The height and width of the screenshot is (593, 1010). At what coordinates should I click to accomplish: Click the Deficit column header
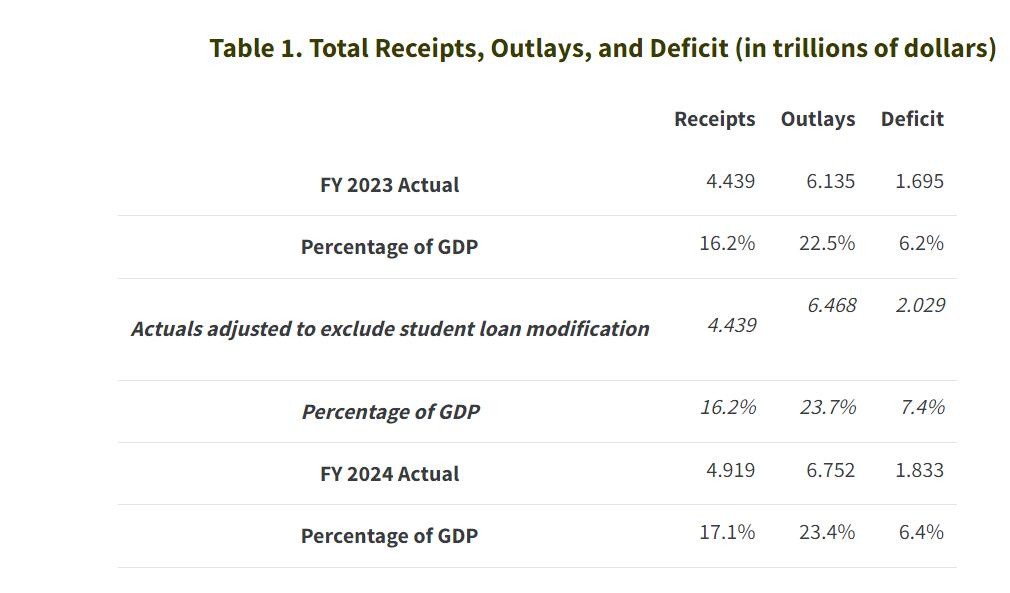[x=911, y=119]
